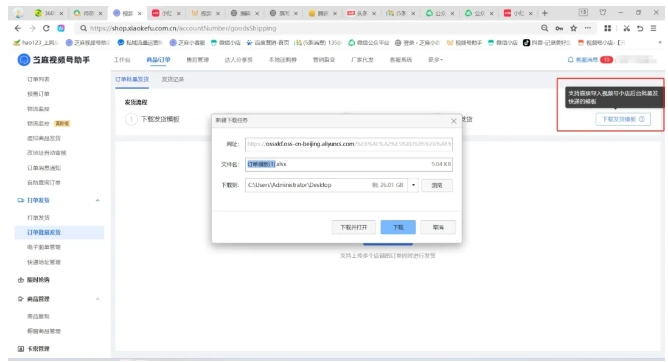Open the download path dropdown arrow
Screen dimensions: 668x362
click(413, 185)
